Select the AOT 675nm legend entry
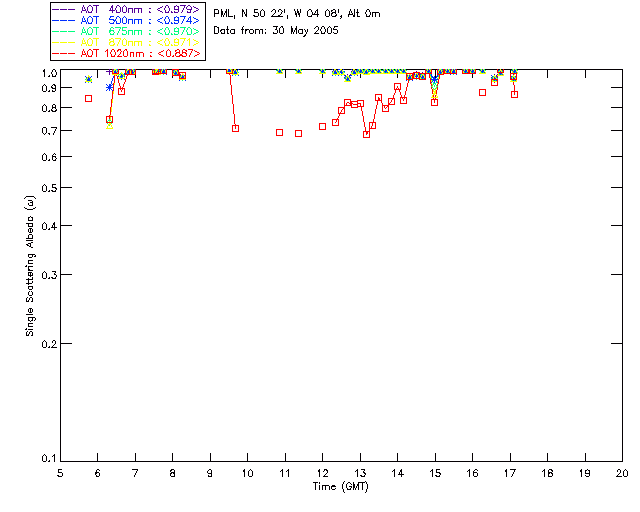 point(126,31)
